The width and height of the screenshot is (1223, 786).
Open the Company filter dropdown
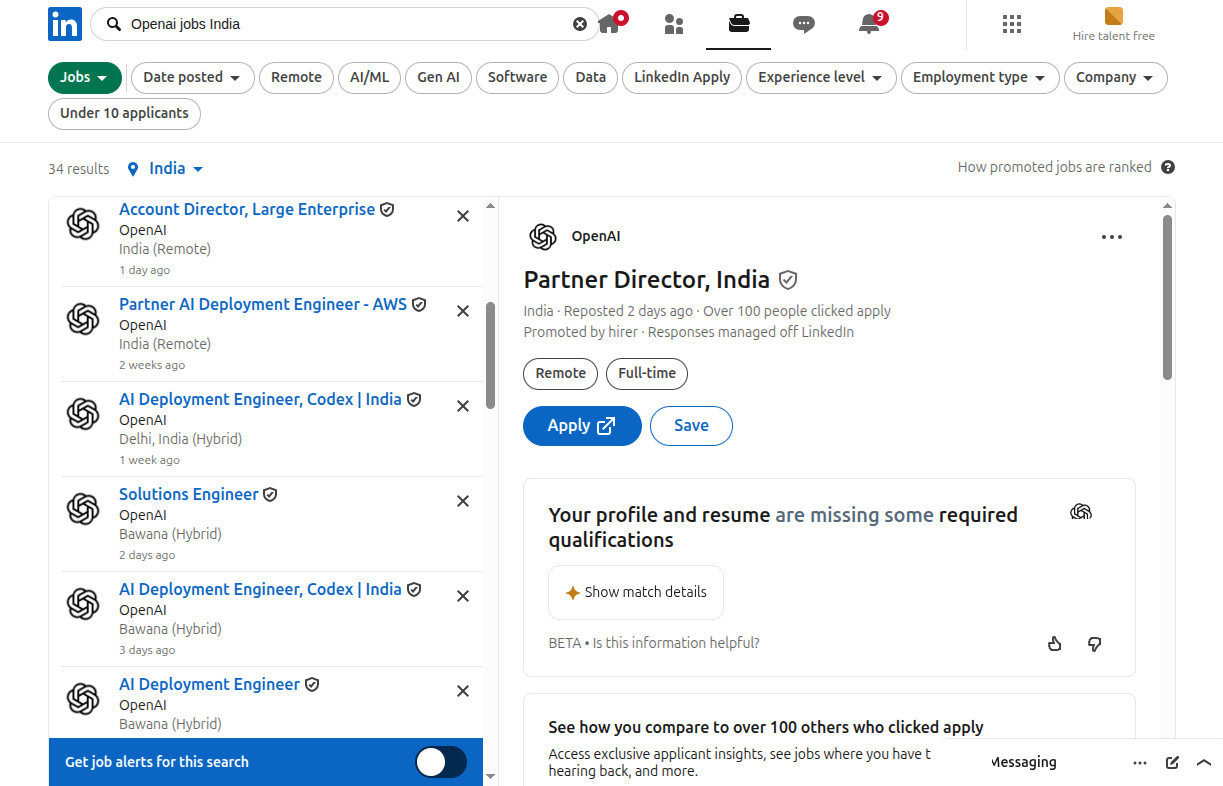click(1115, 77)
